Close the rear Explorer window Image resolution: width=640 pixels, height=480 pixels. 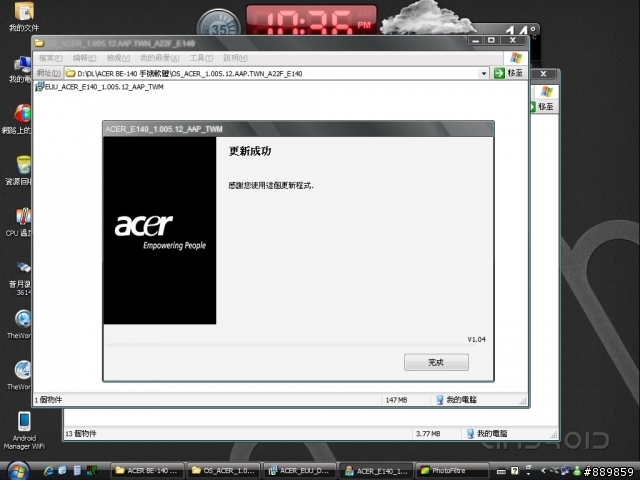point(543,73)
